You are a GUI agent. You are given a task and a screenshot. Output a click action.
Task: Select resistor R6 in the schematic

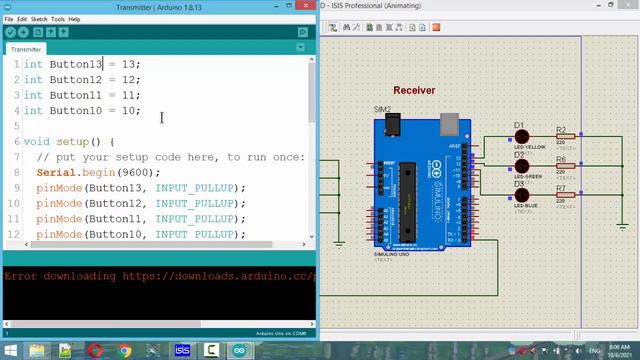pyautogui.click(x=566, y=166)
